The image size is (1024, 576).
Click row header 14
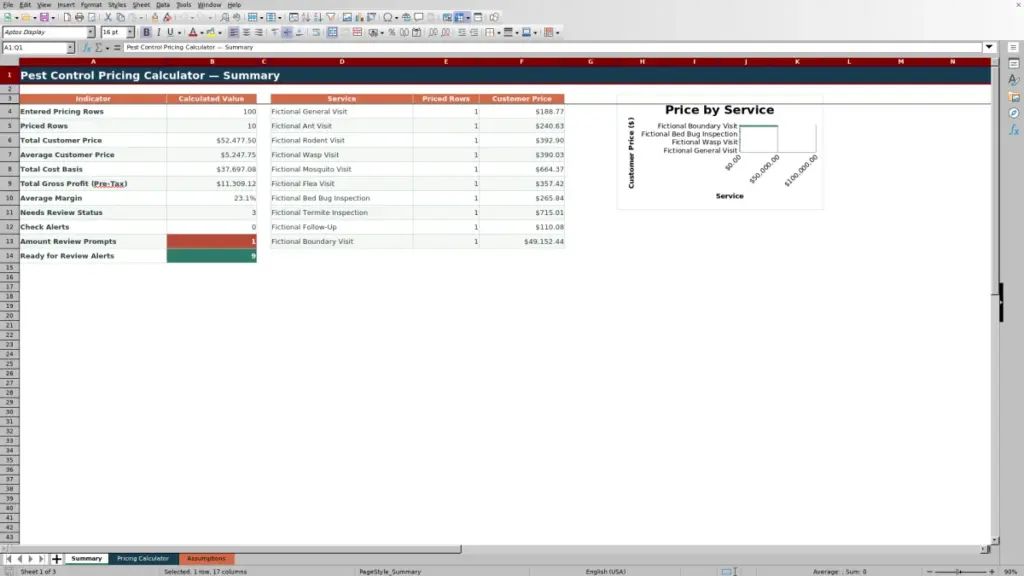9,255
